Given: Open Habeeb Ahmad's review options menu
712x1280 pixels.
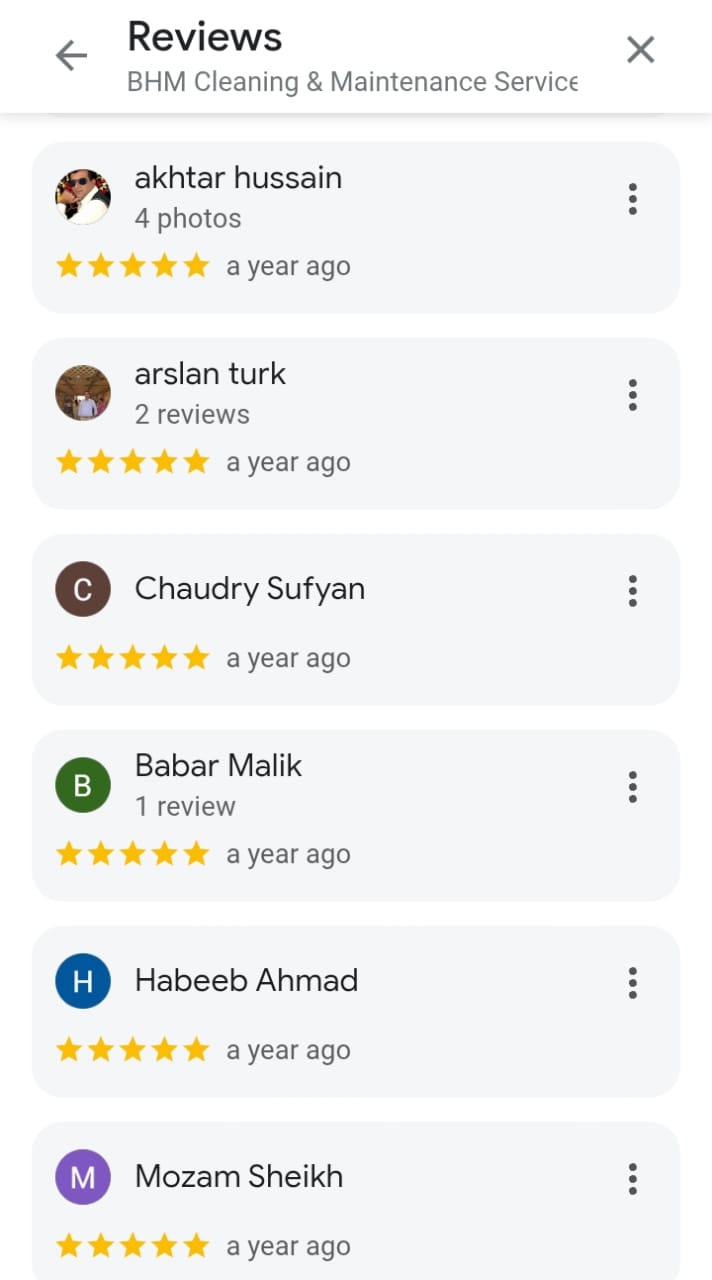Looking at the screenshot, I should (x=633, y=983).
